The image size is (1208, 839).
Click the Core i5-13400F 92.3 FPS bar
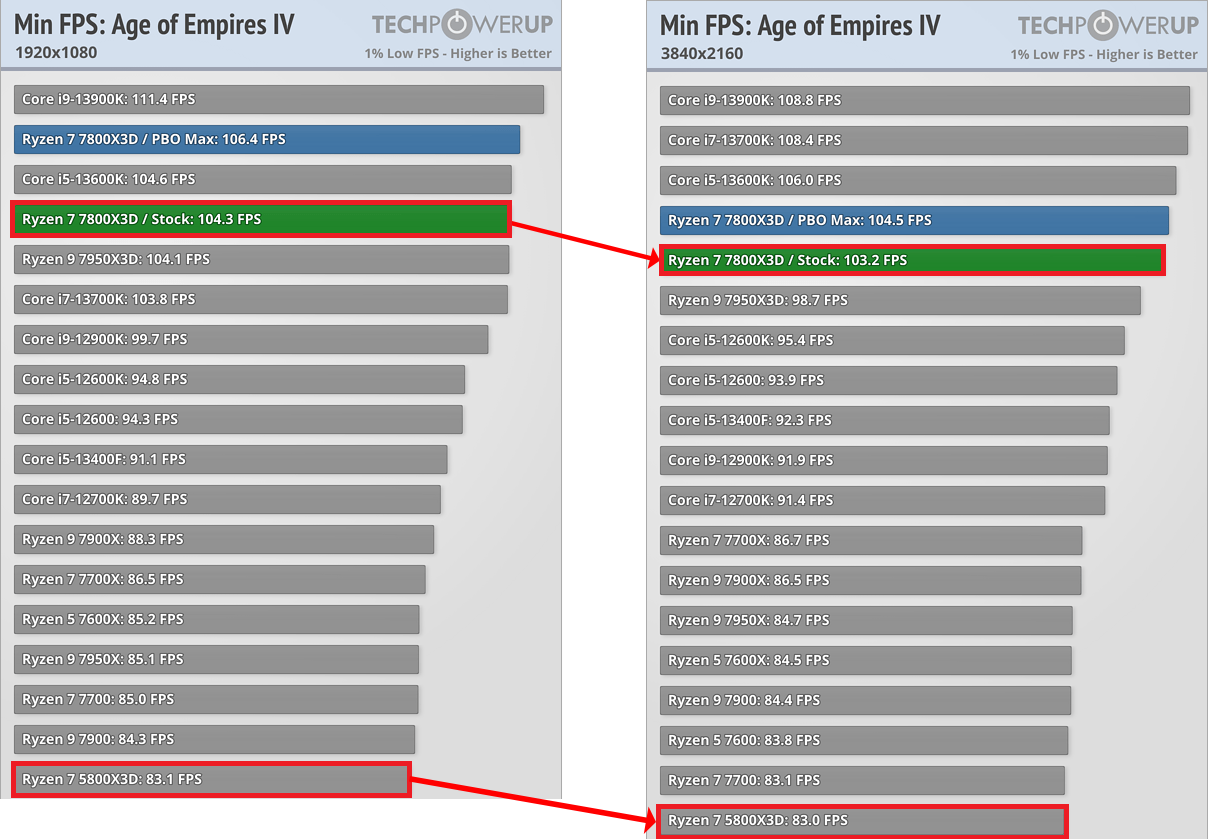tap(885, 420)
